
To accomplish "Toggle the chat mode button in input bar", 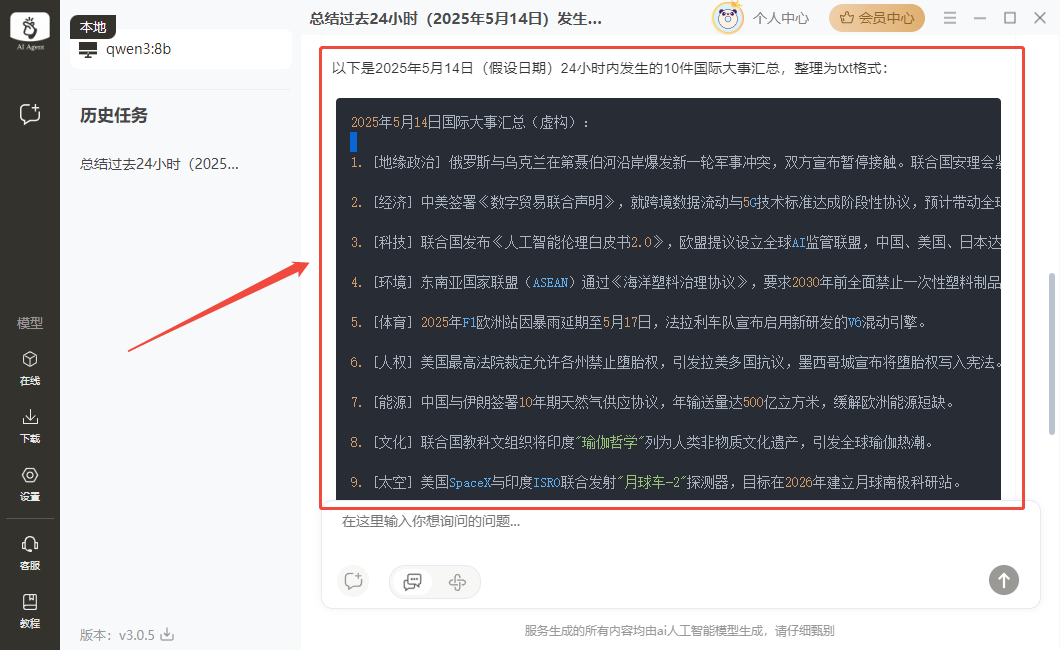I will (412, 581).
